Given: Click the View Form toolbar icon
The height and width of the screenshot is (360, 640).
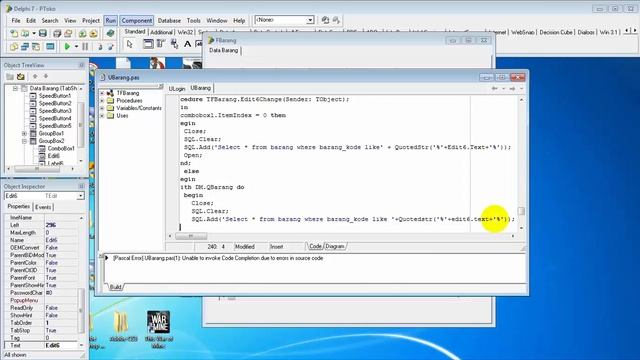Looking at the screenshot, I should coord(24,47).
